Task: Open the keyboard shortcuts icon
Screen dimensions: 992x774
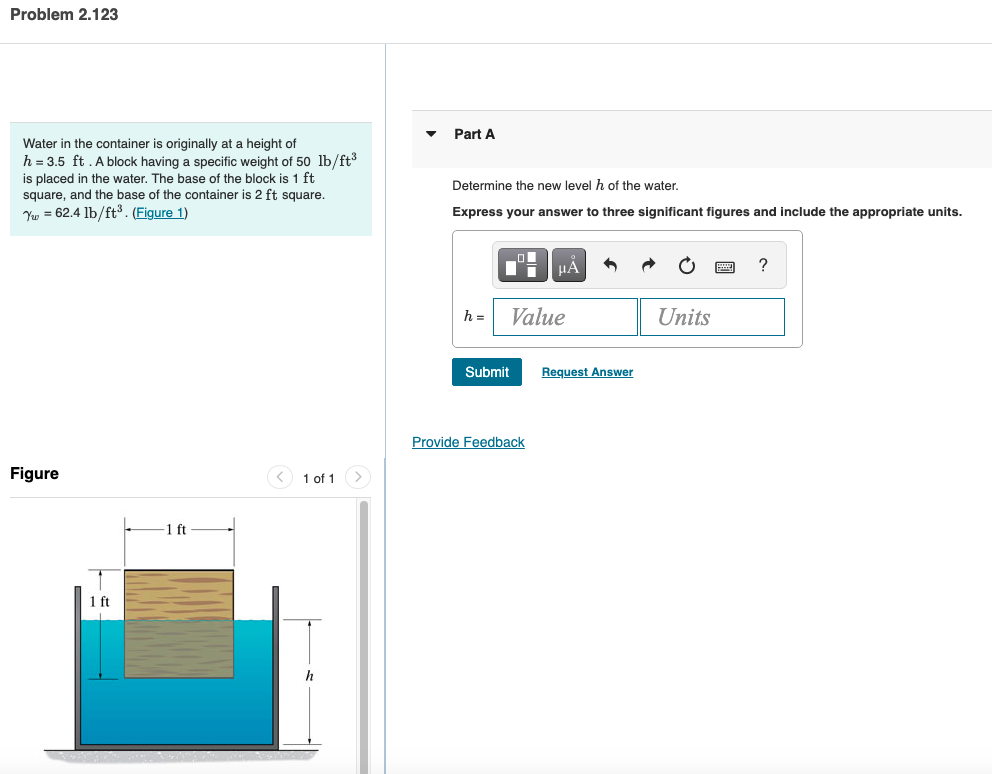Action: 726,265
